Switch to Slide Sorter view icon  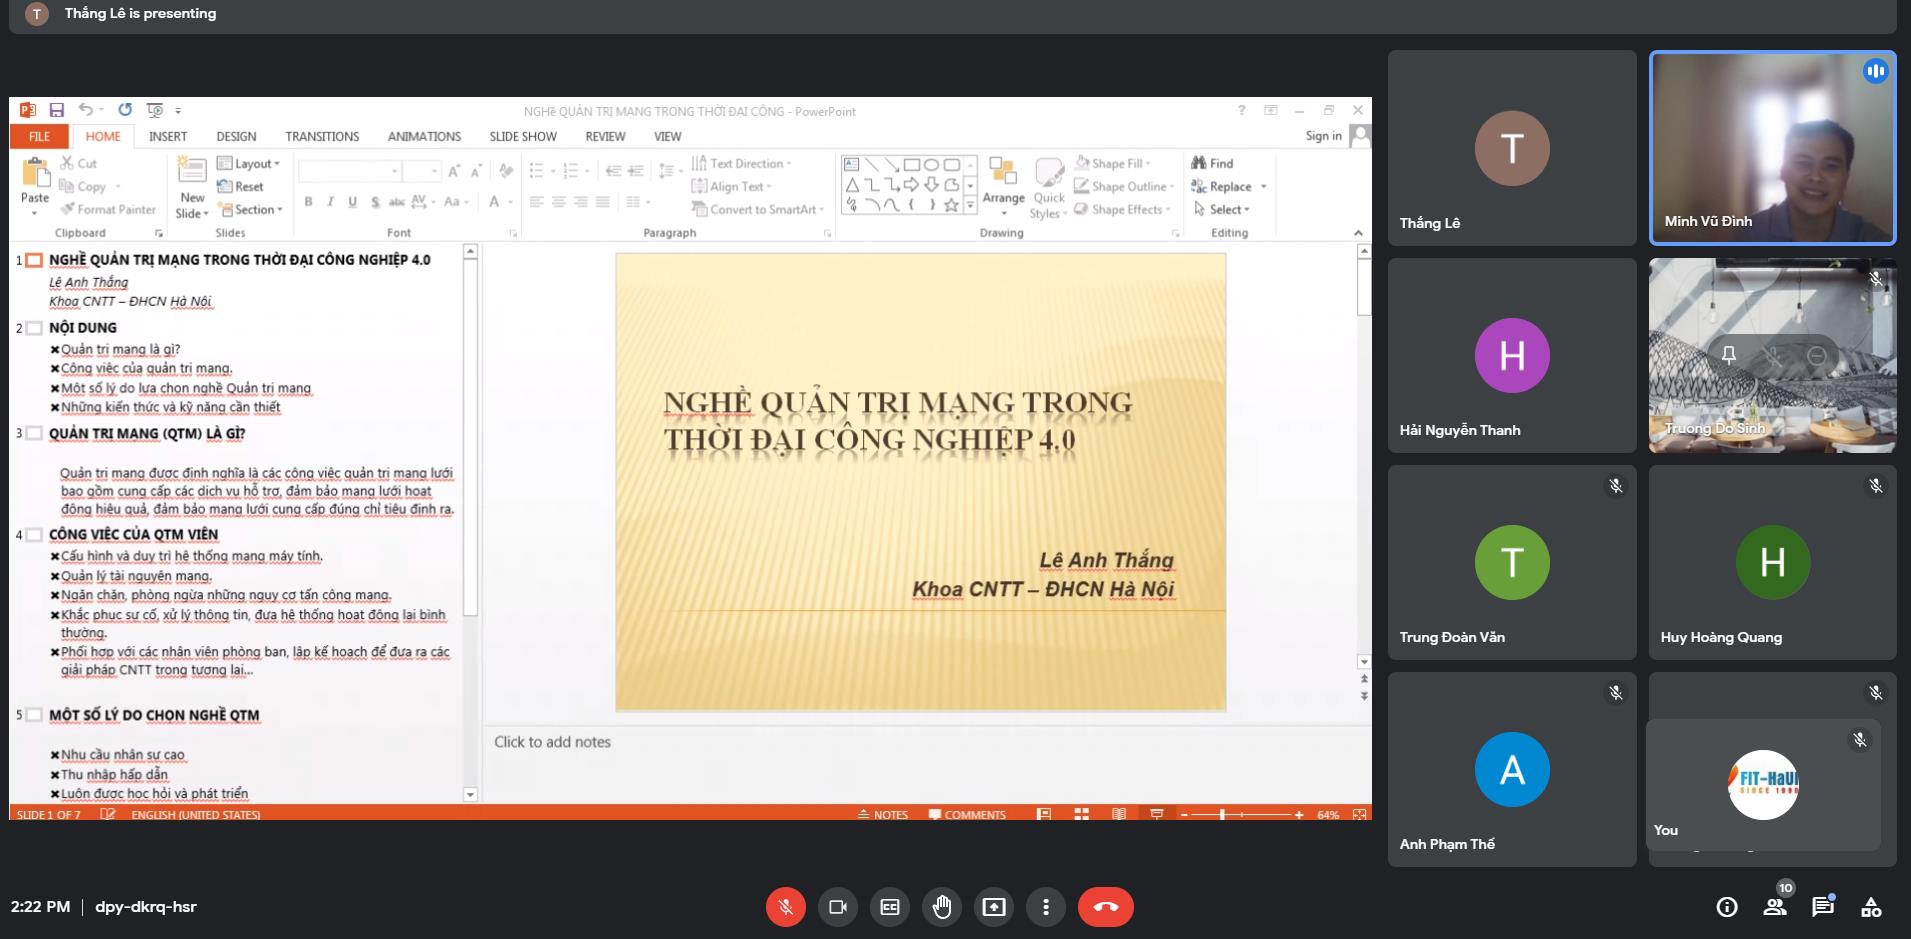pyautogui.click(x=1081, y=814)
